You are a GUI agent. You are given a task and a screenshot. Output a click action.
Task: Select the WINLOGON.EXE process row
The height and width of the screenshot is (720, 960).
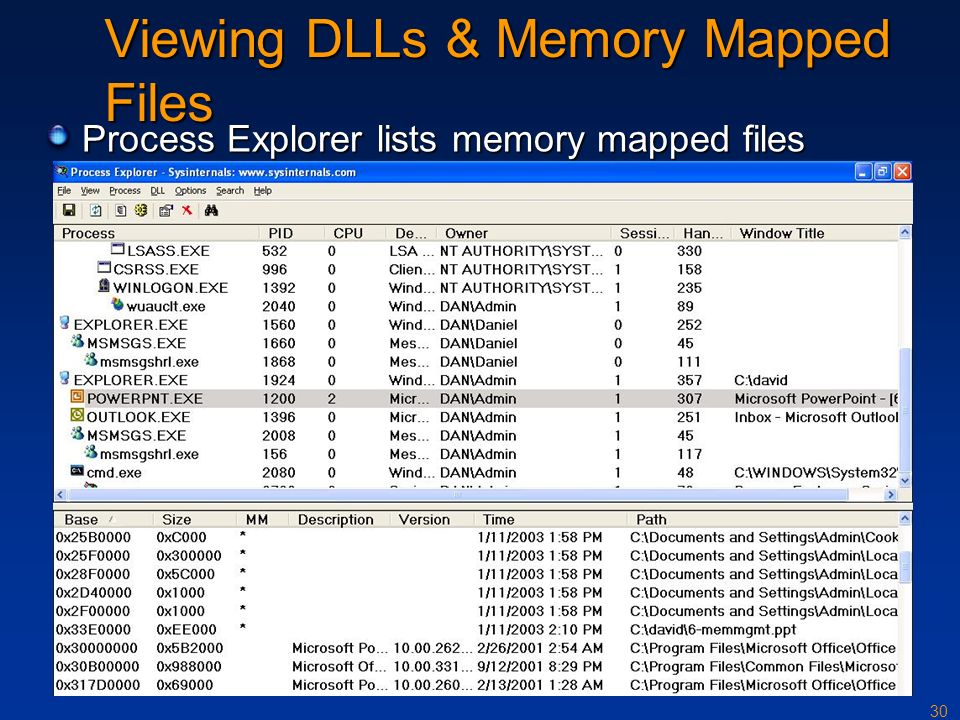coord(476,288)
